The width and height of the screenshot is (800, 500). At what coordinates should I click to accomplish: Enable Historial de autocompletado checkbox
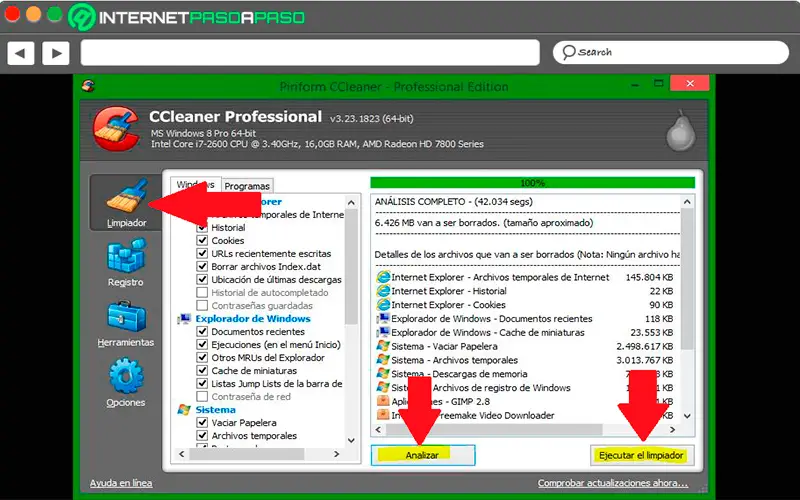[x=202, y=292]
